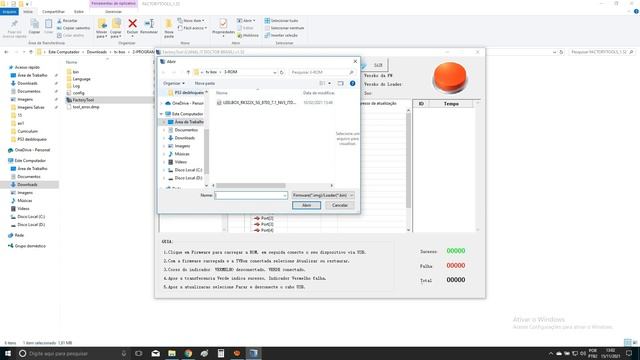
Task: Expand the Copiar para dropdown in ribbon
Action: 116,35
